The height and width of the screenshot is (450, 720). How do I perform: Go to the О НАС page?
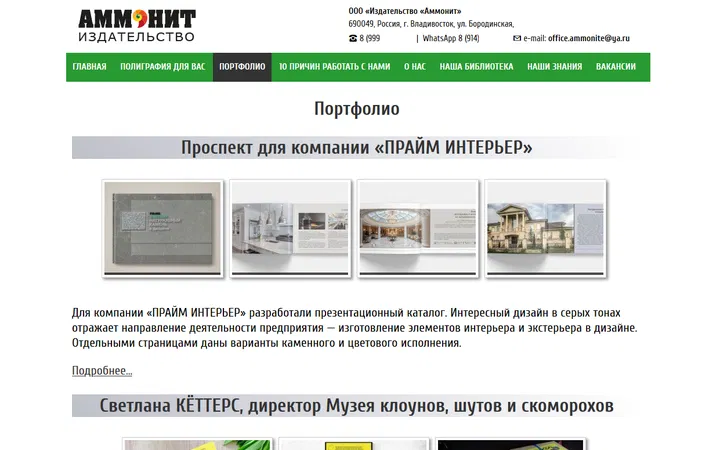coord(415,67)
